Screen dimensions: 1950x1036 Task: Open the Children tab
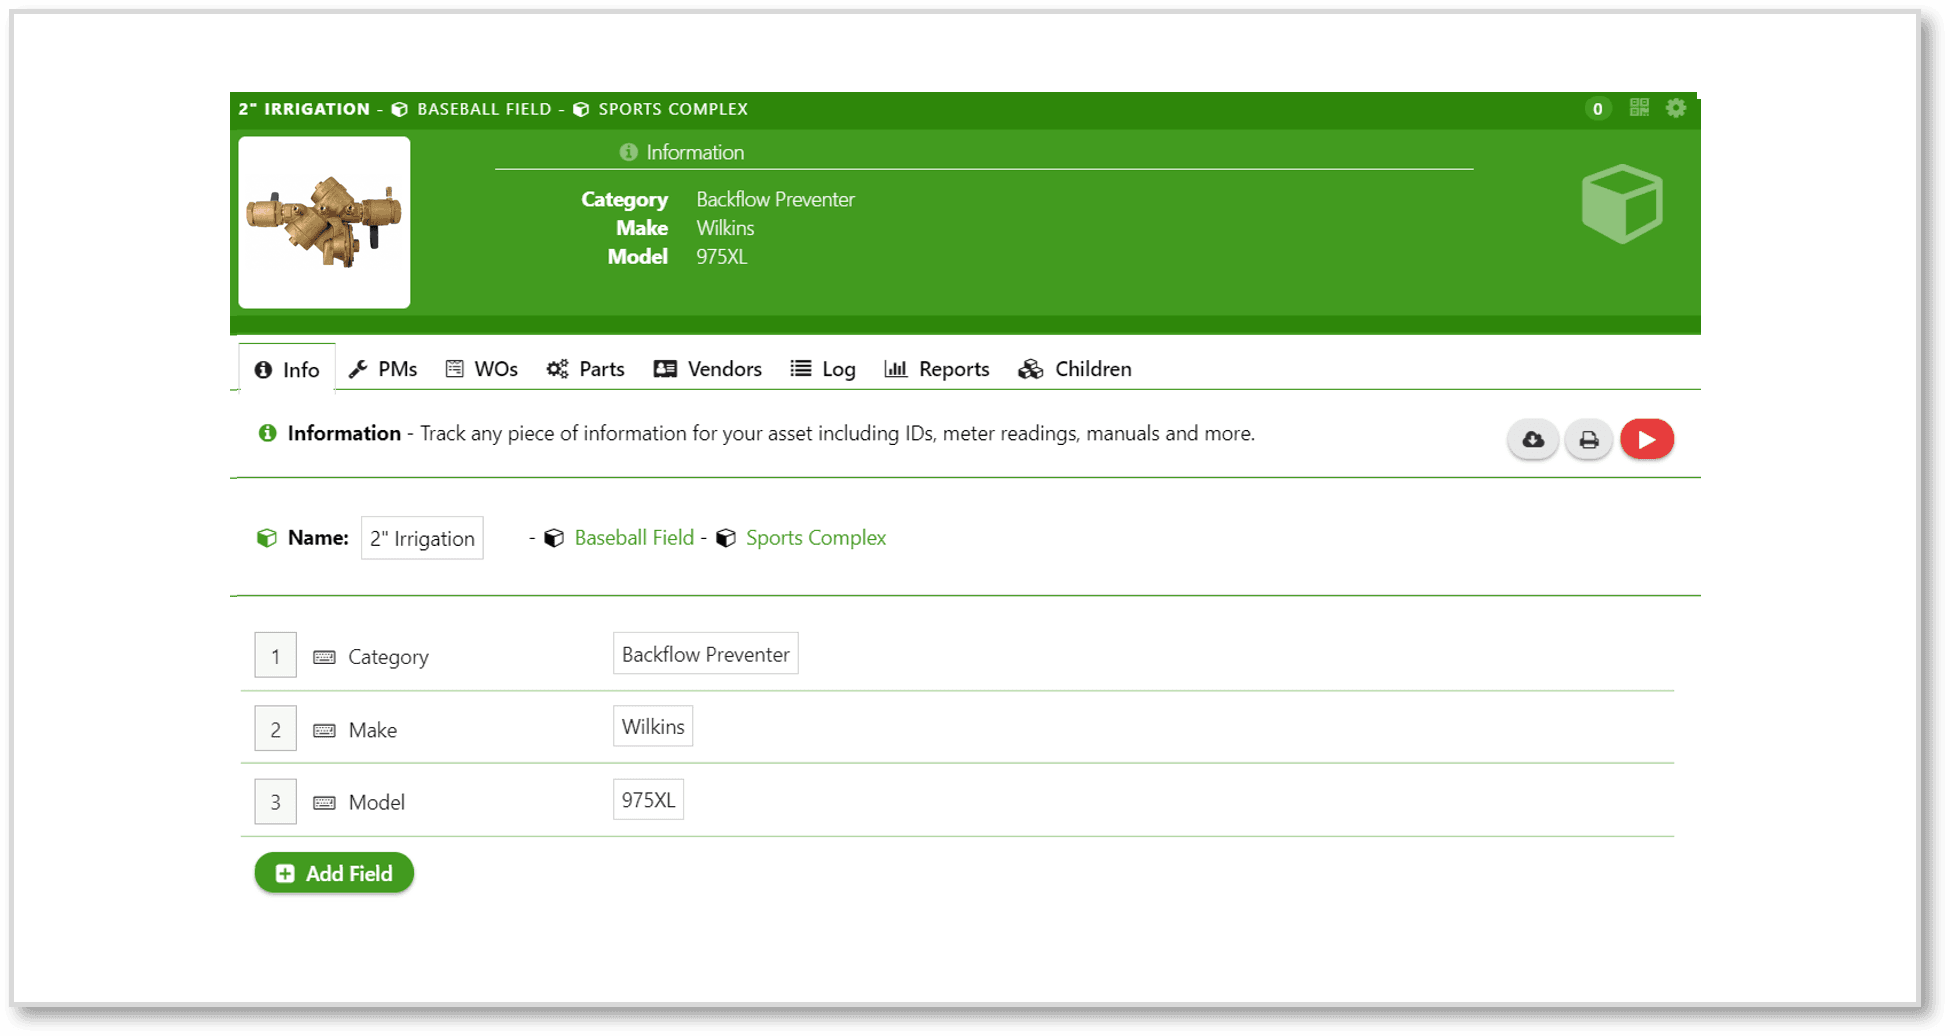[1075, 369]
